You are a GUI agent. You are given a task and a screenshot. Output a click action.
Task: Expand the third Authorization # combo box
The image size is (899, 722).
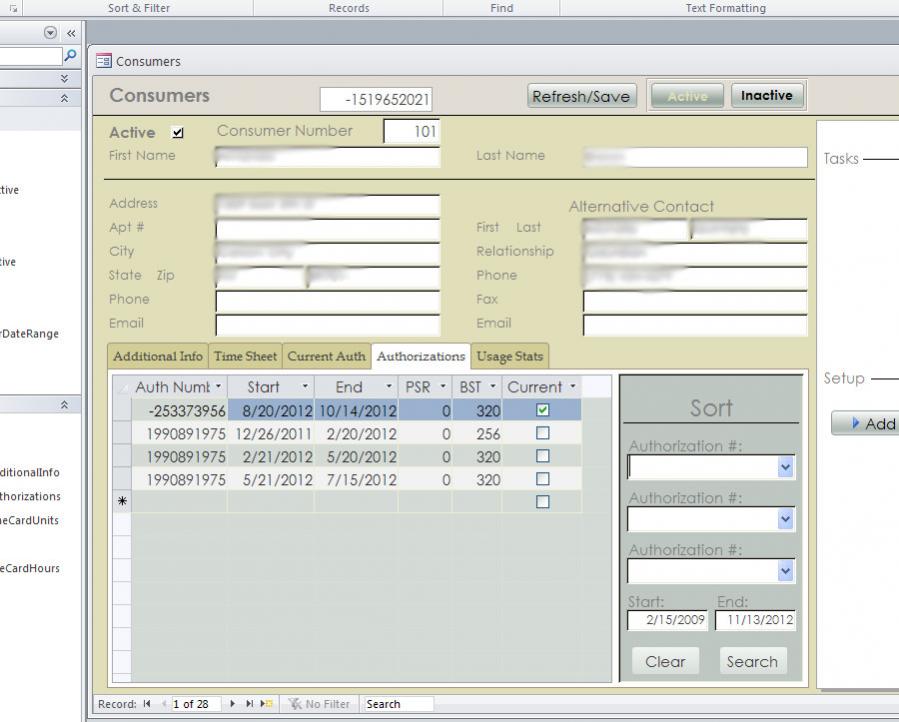[x=785, y=571]
